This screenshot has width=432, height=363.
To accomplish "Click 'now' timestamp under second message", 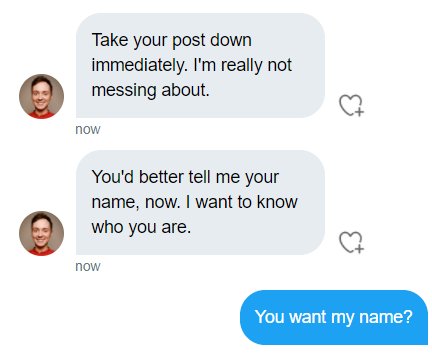I will [88, 266].
